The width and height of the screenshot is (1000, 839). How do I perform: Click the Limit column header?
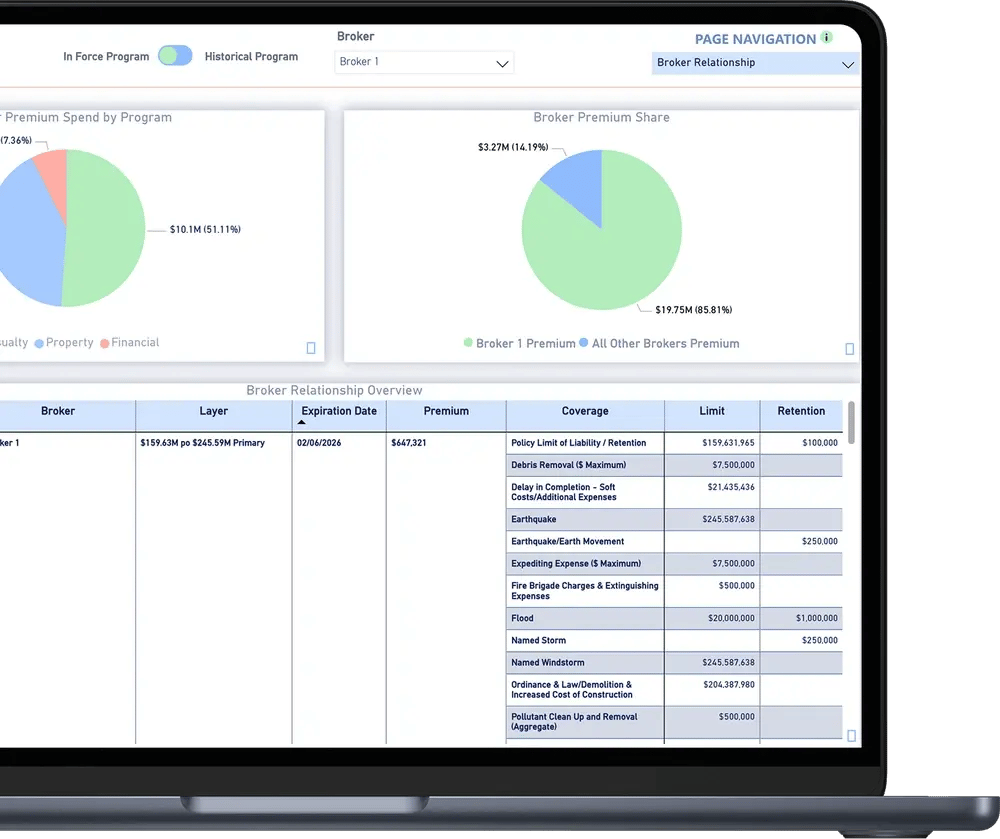[x=712, y=411]
